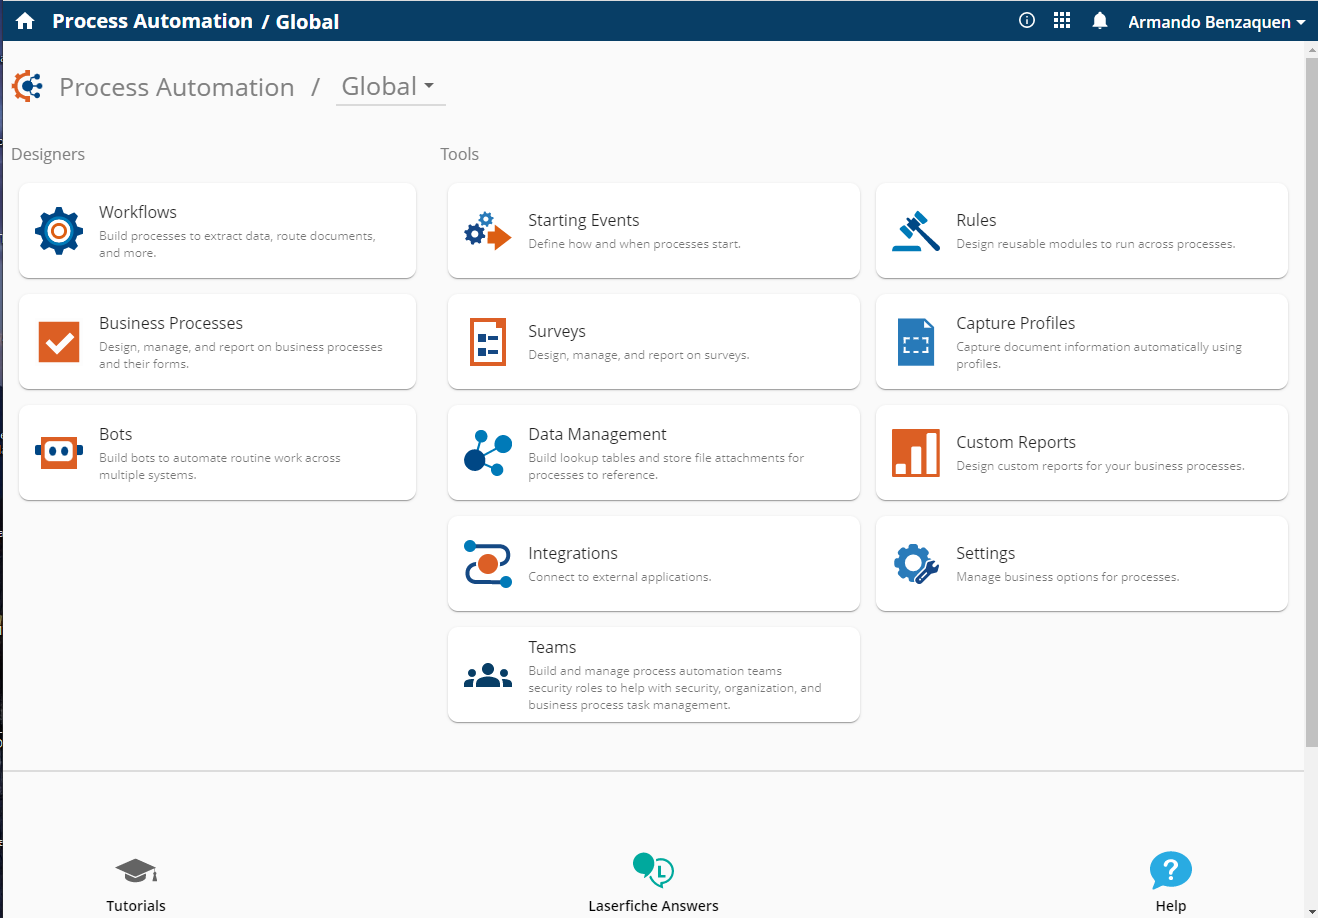
Task: Click the Laserfiche Answers label
Action: click(653, 906)
